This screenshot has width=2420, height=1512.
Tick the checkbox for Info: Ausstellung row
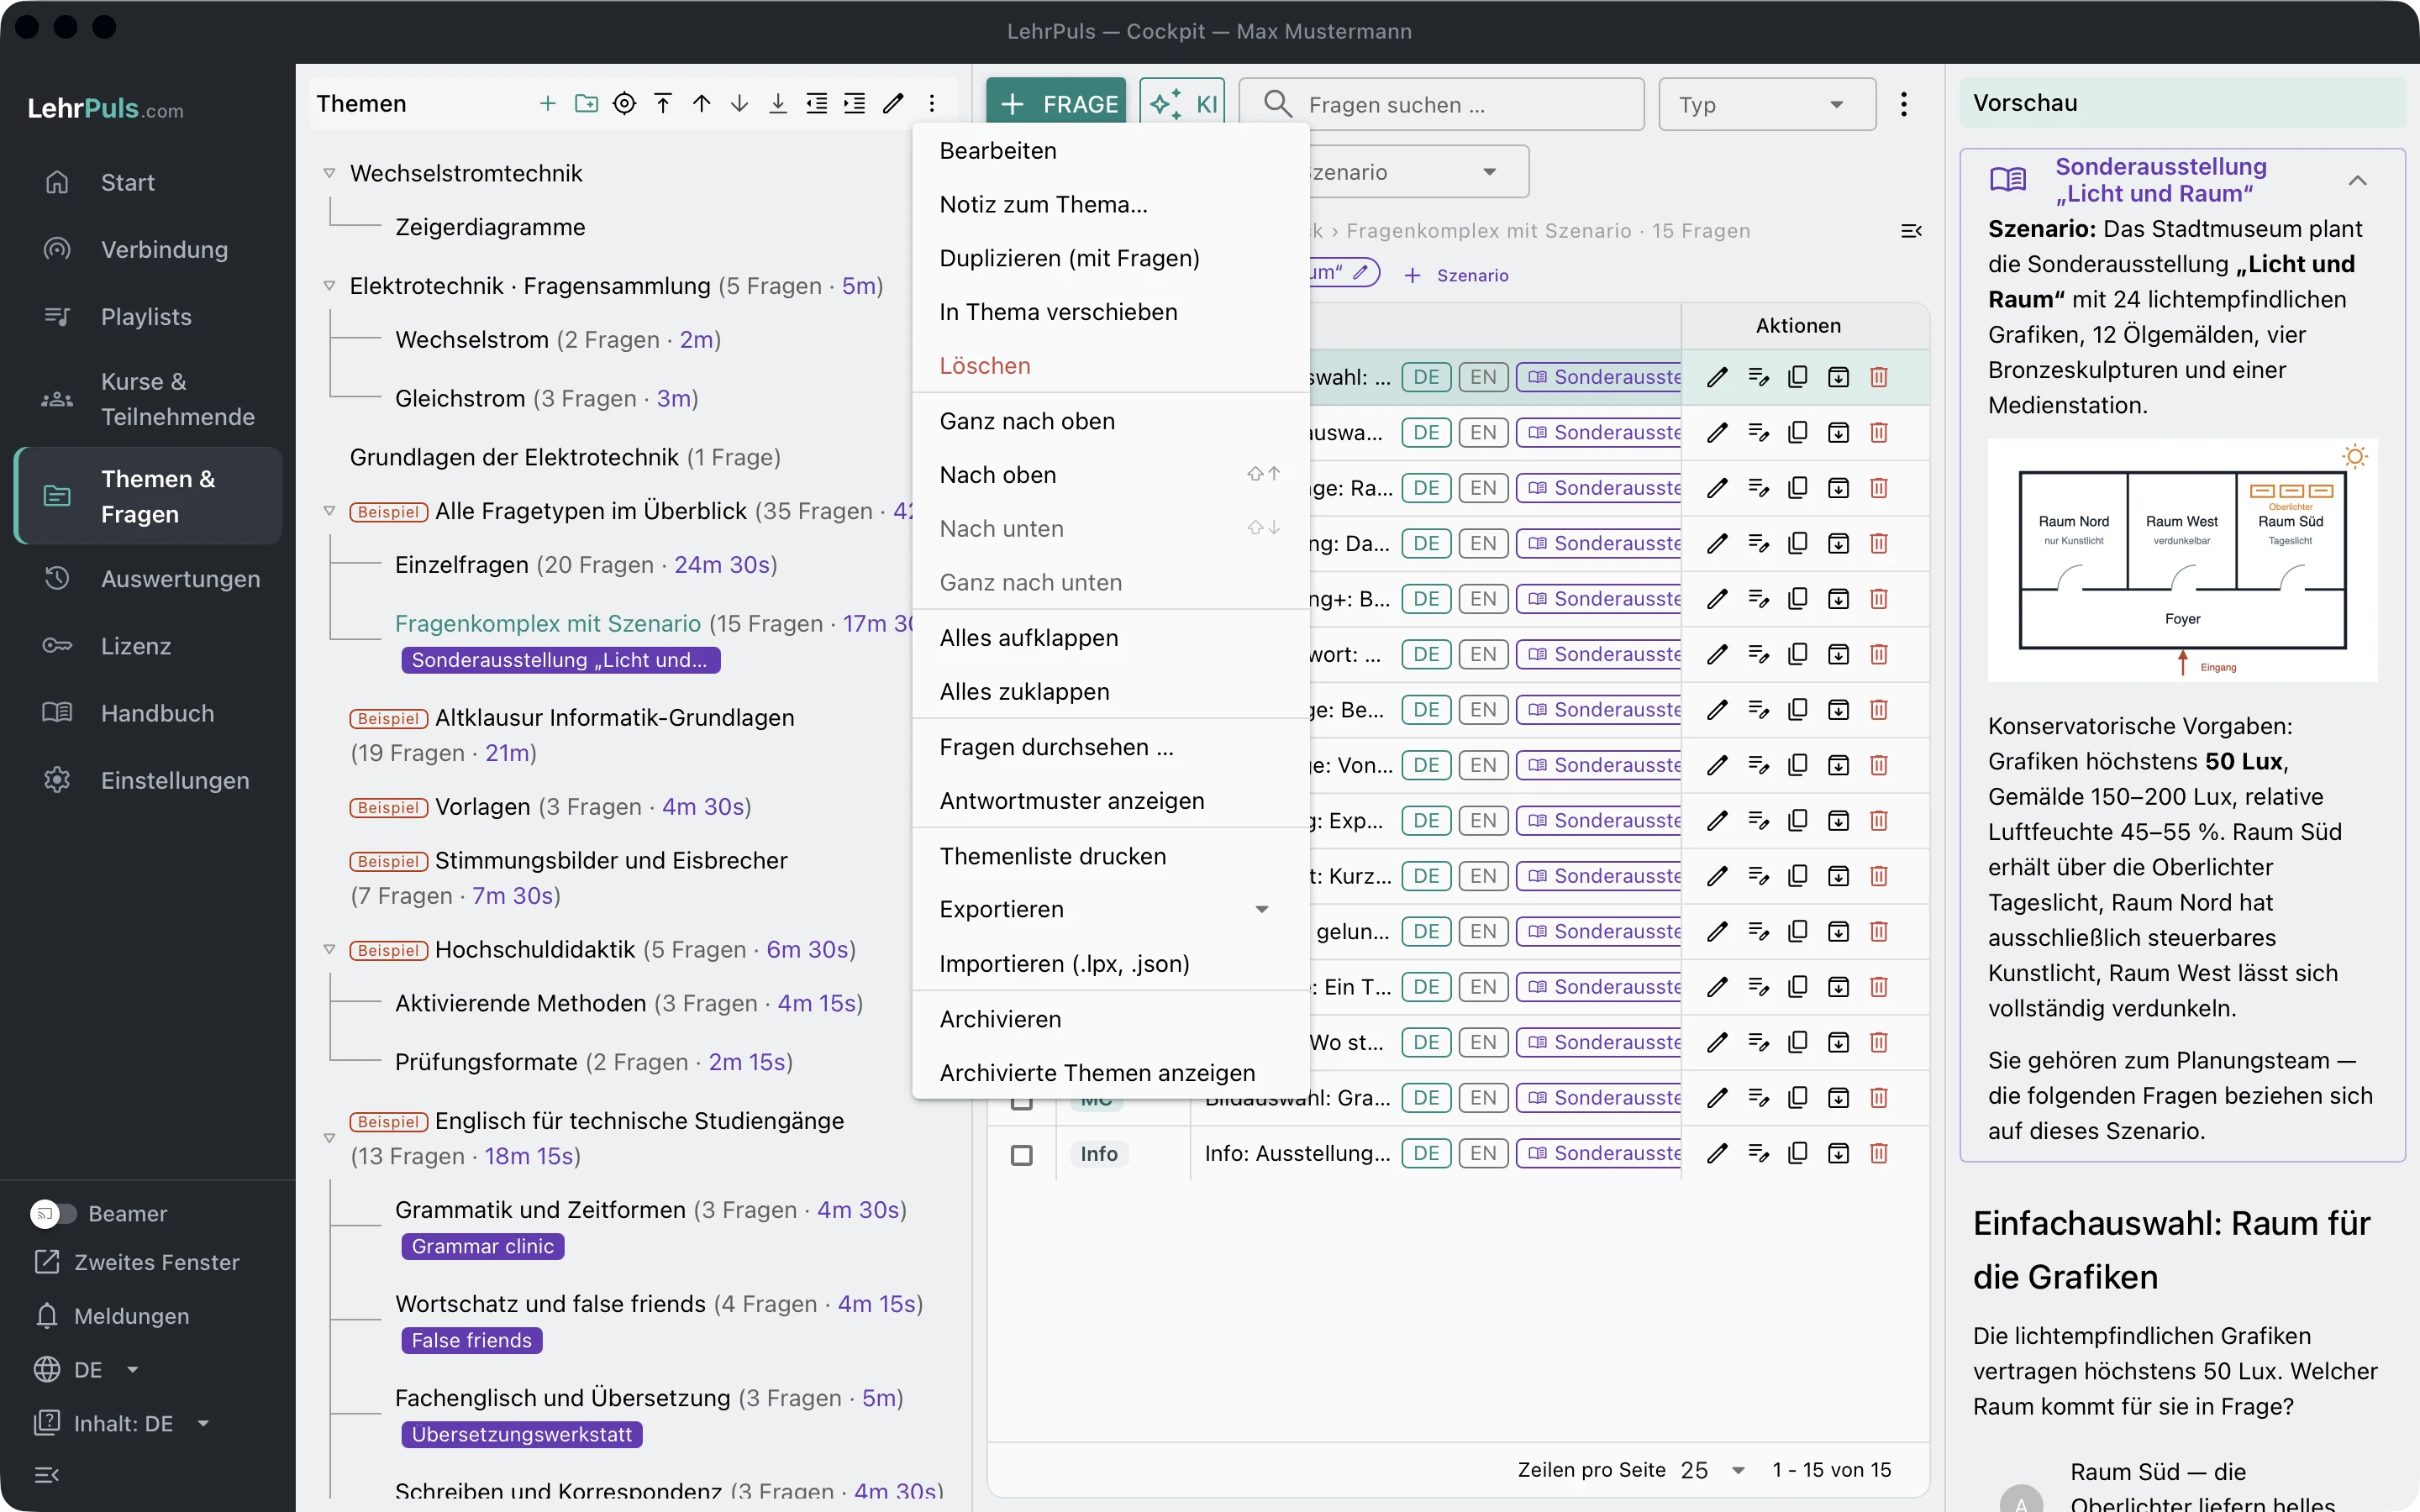[x=1021, y=1155]
